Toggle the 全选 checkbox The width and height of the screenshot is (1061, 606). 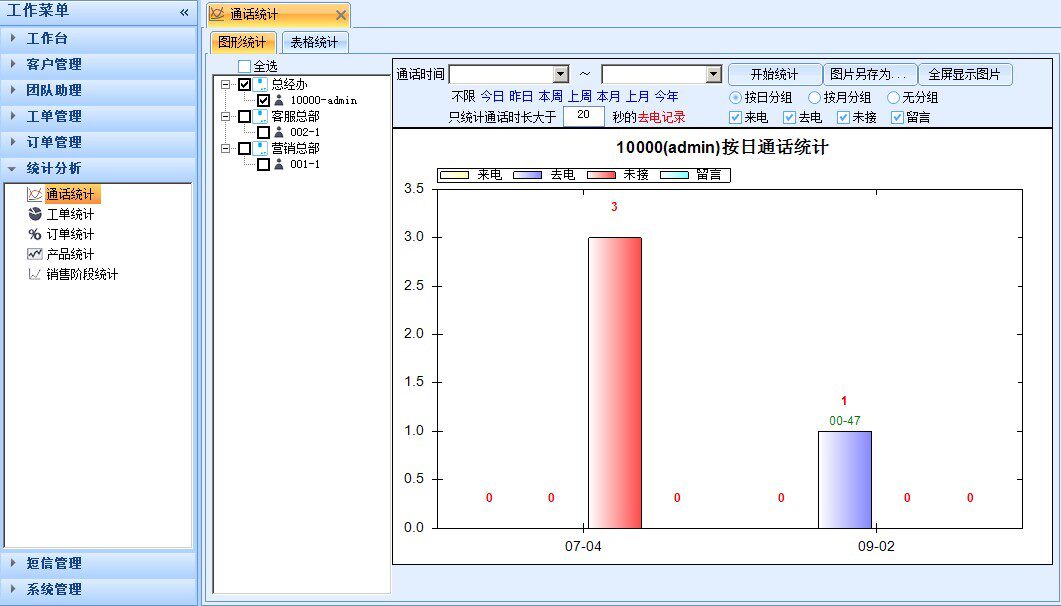[245, 67]
